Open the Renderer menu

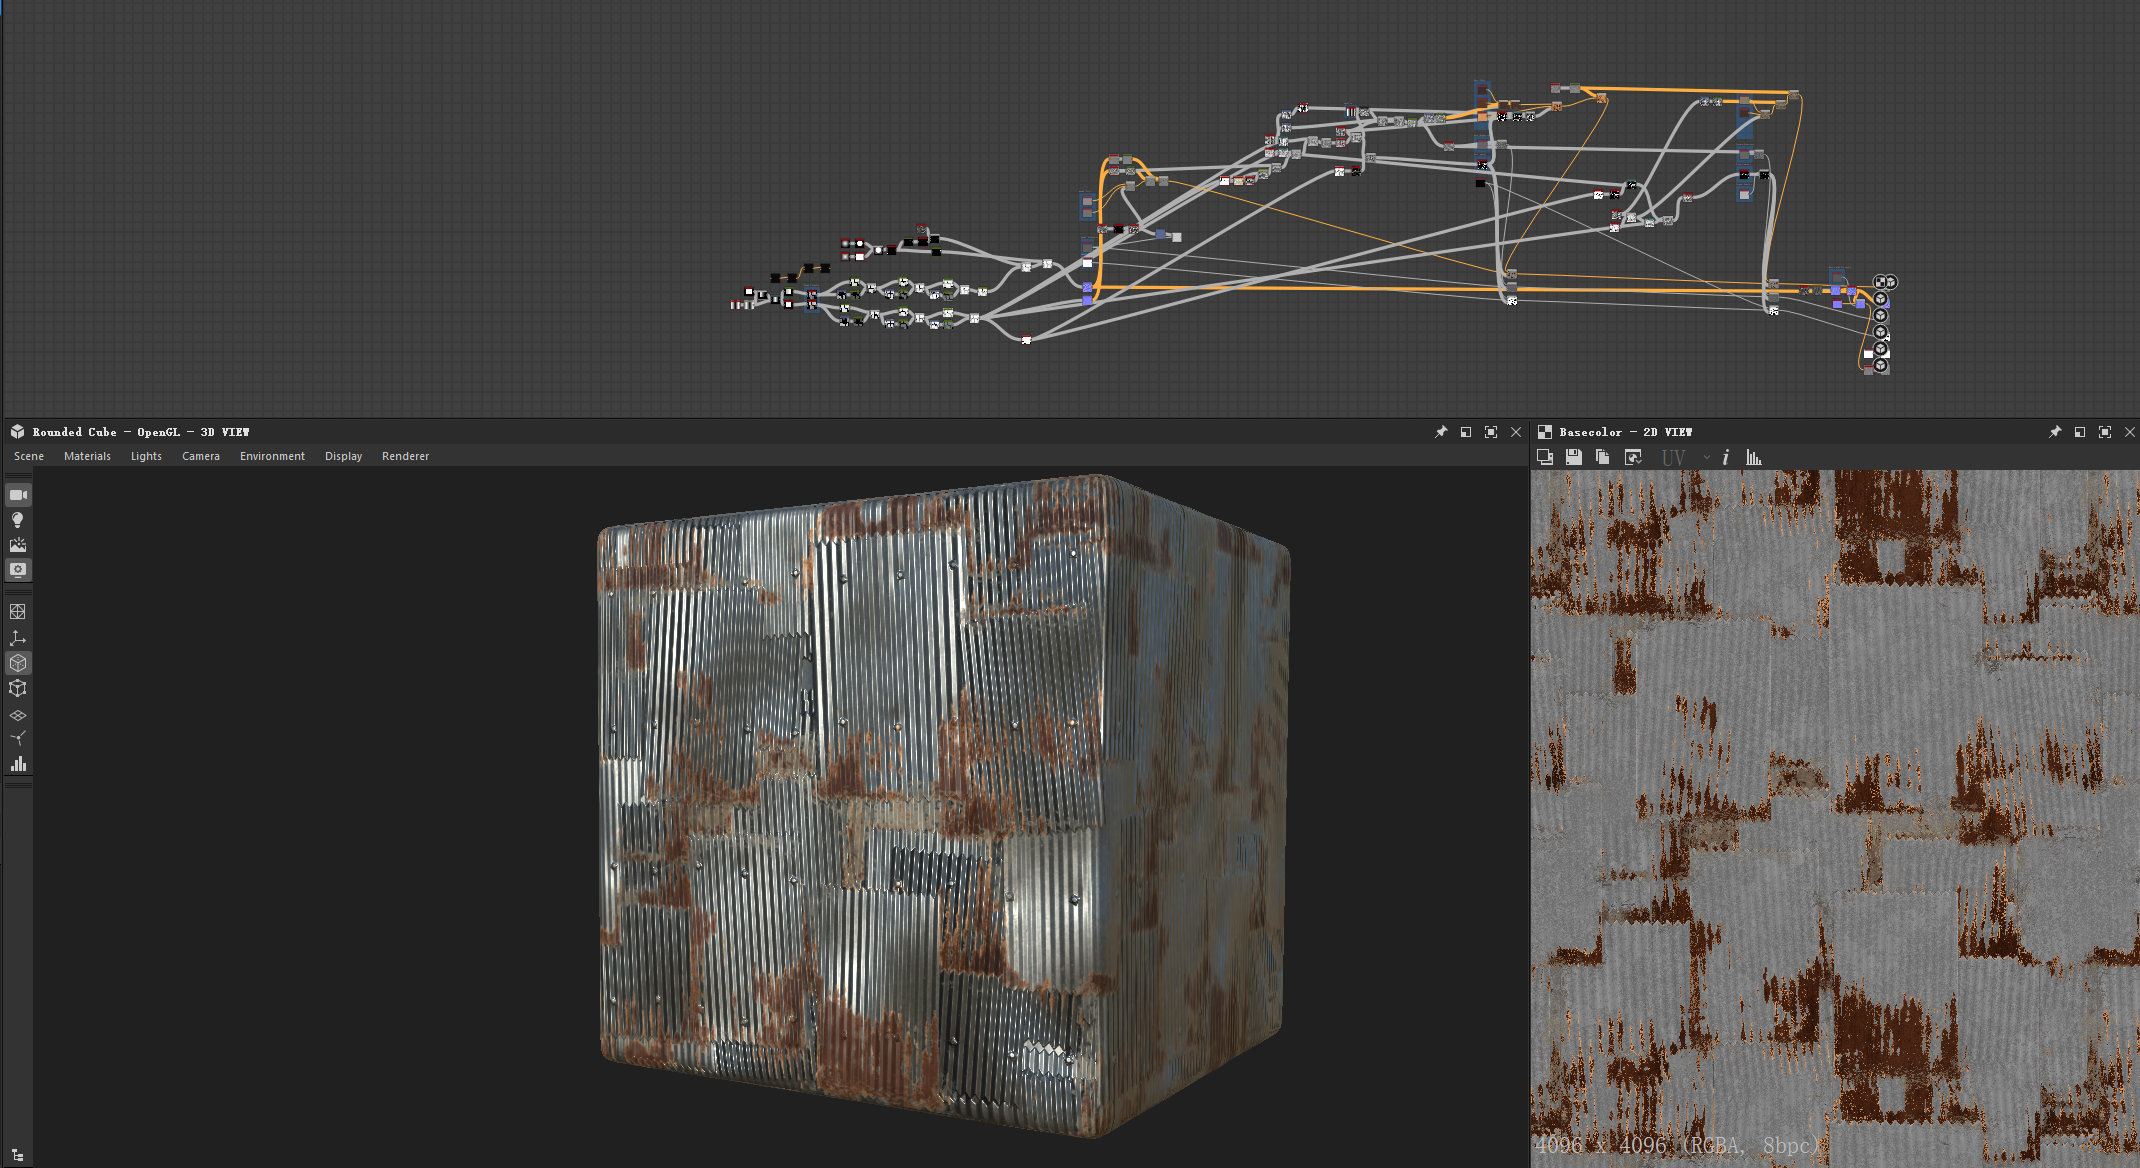405,456
